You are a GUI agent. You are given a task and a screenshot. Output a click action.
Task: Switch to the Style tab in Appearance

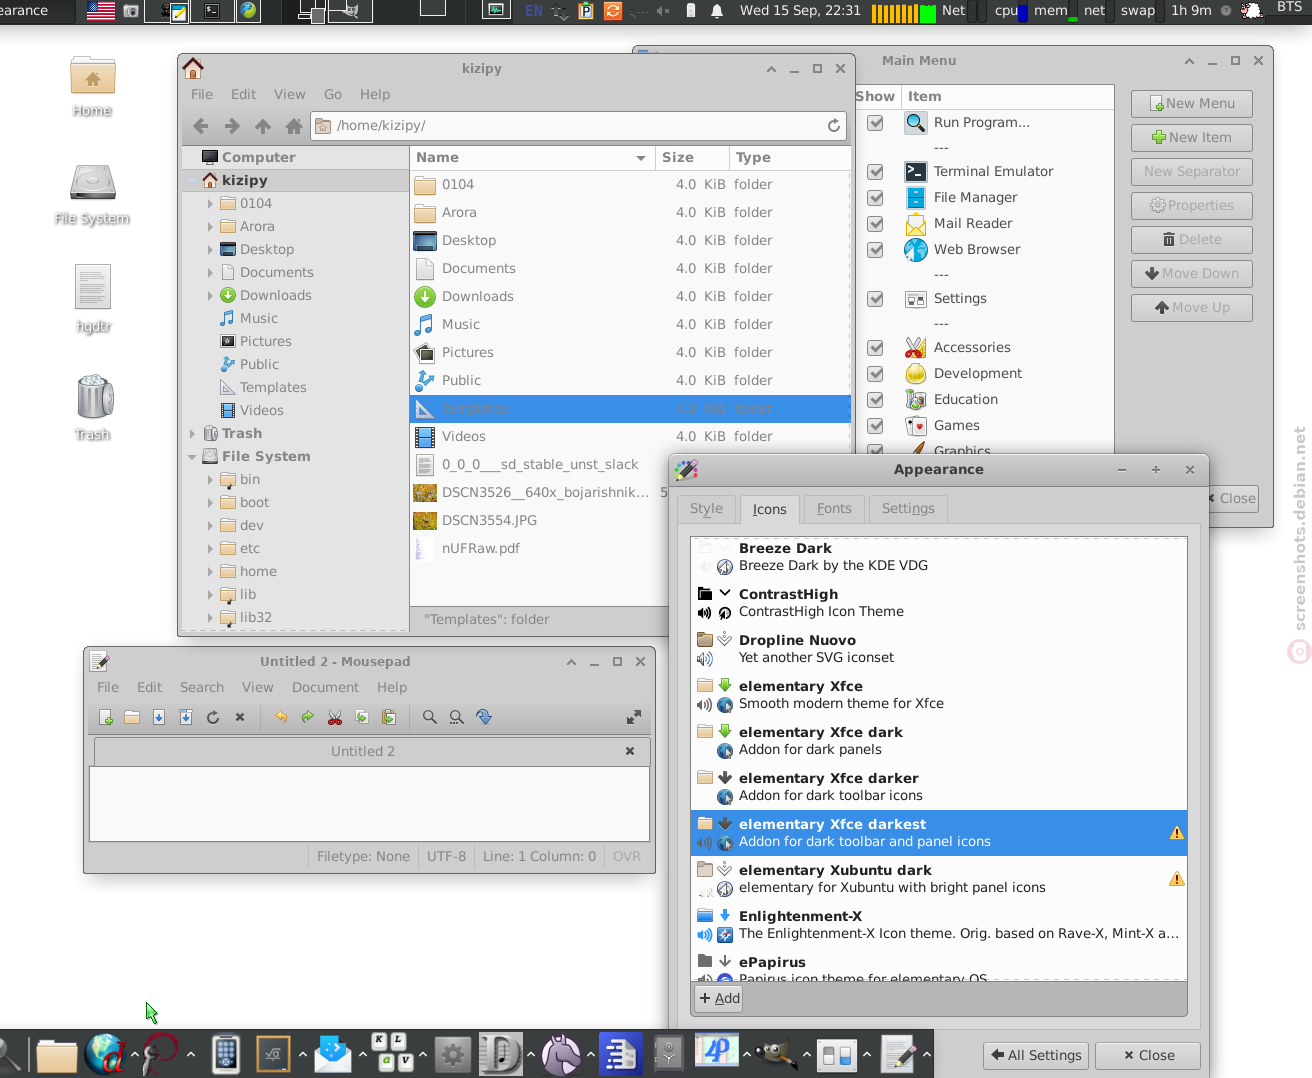[x=706, y=508]
